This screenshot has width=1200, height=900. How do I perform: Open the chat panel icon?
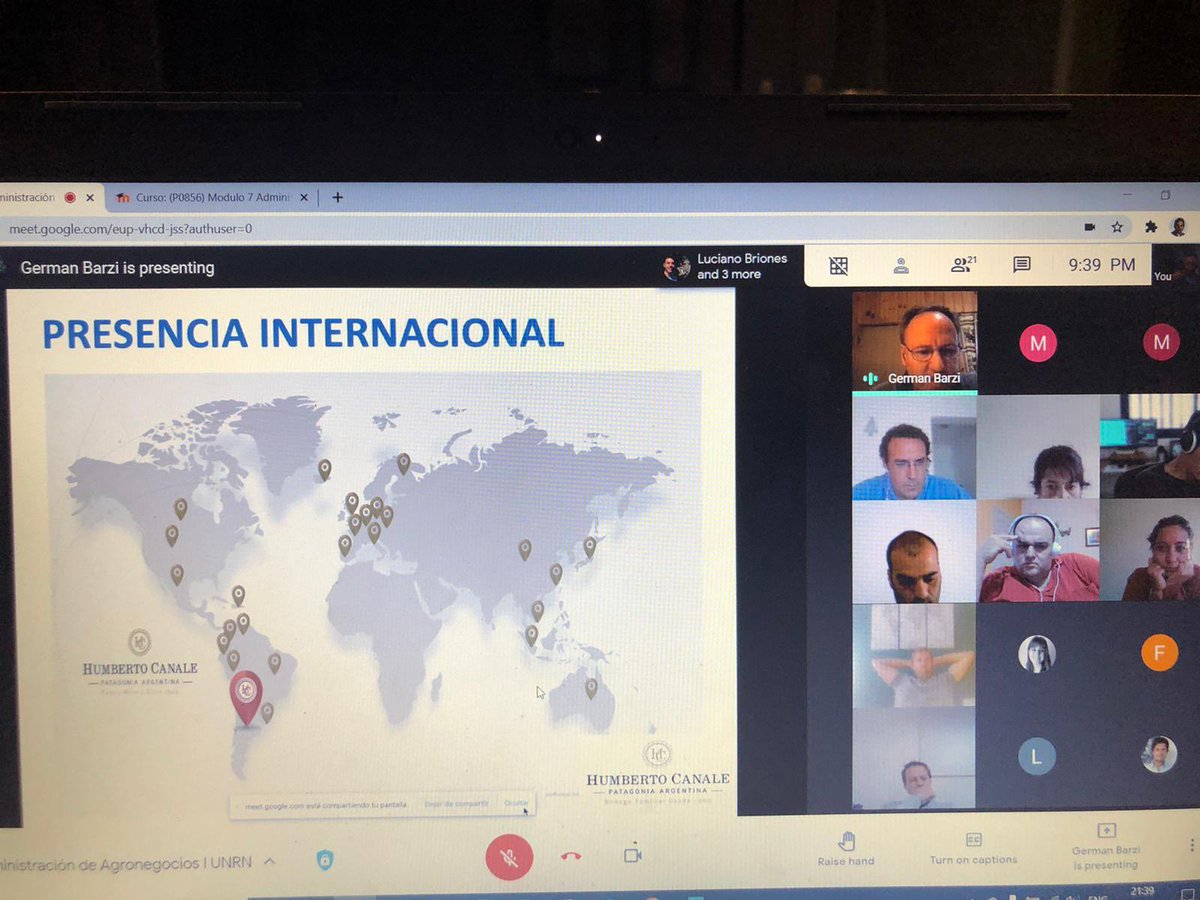pyautogui.click(x=1021, y=265)
